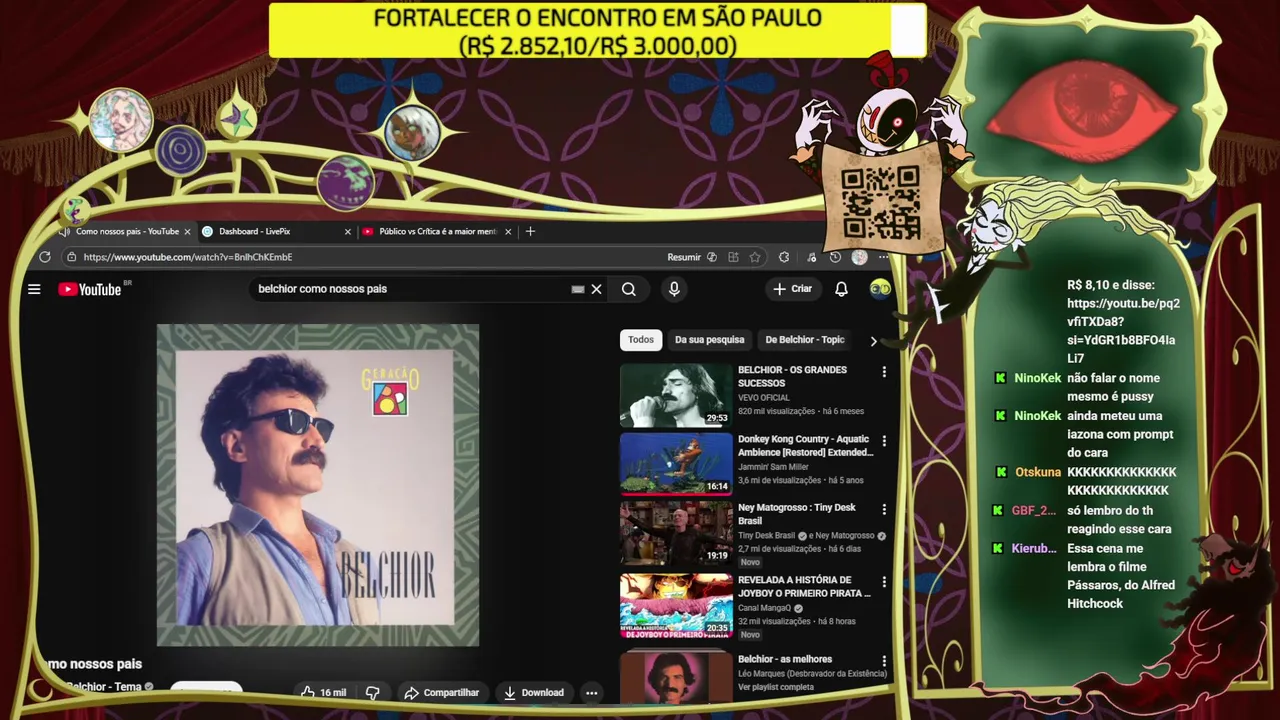The width and height of the screenshot is (1280, 720).
Task: Run search with the magnifier button
Action: [629, 289]
